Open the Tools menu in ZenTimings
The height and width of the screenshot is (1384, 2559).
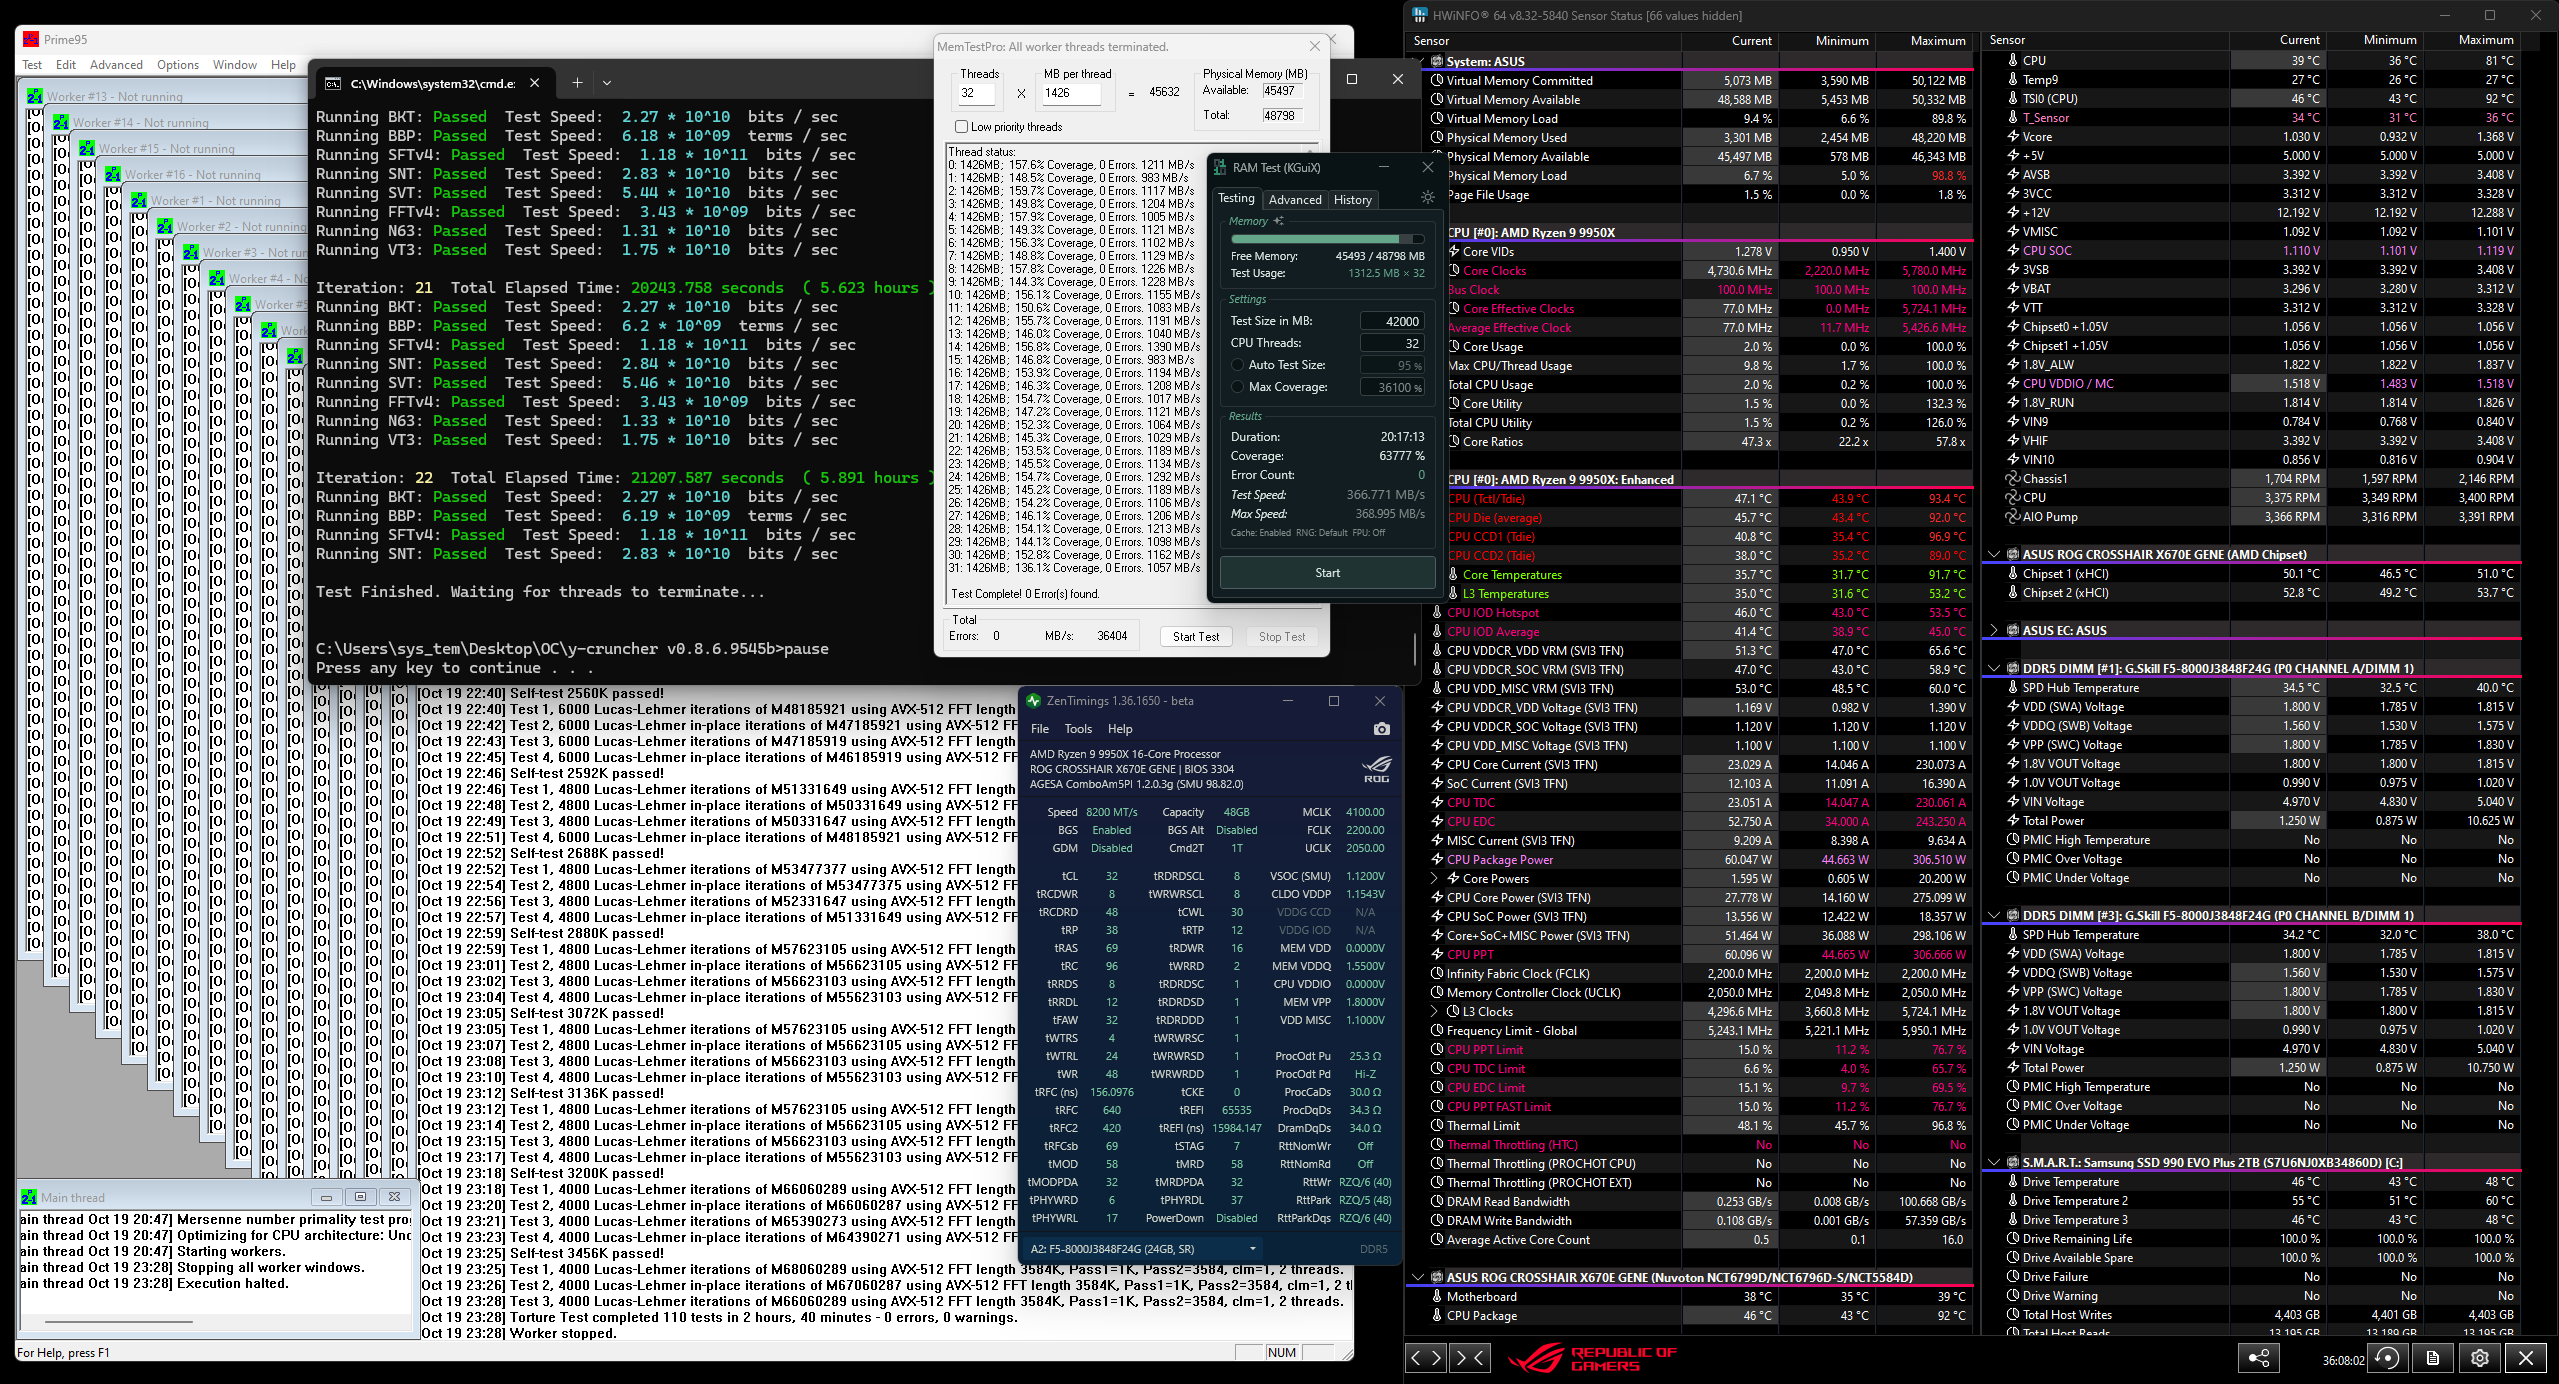[1078, 729]
